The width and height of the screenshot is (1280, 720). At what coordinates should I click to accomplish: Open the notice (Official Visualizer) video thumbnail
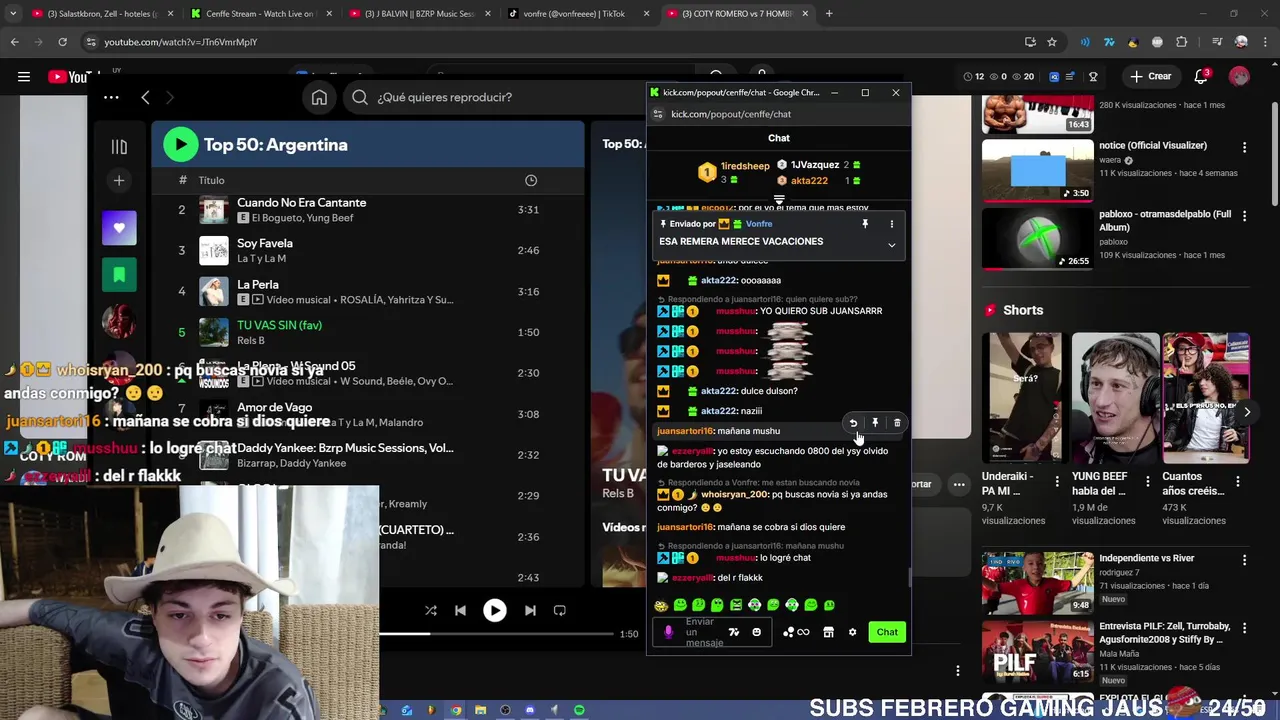pyautogui.click(x=1037, y=170)
